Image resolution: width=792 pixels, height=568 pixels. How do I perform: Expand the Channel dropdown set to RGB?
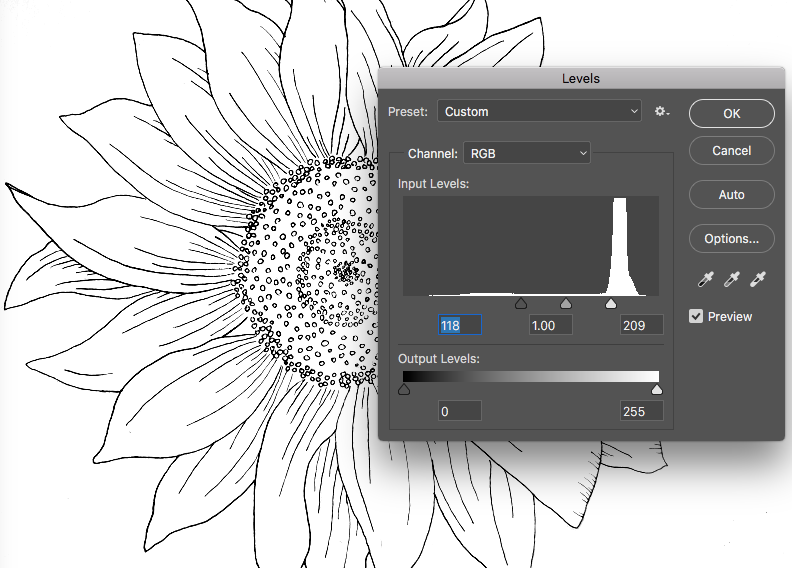coord(526,154)
